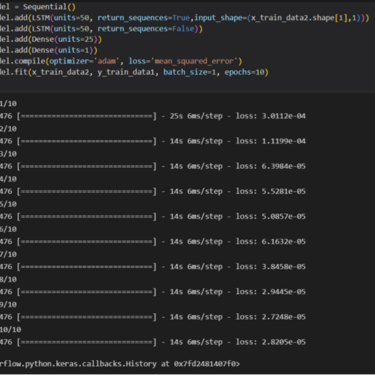Click loss value 5.5281e-05

[284, 191]
